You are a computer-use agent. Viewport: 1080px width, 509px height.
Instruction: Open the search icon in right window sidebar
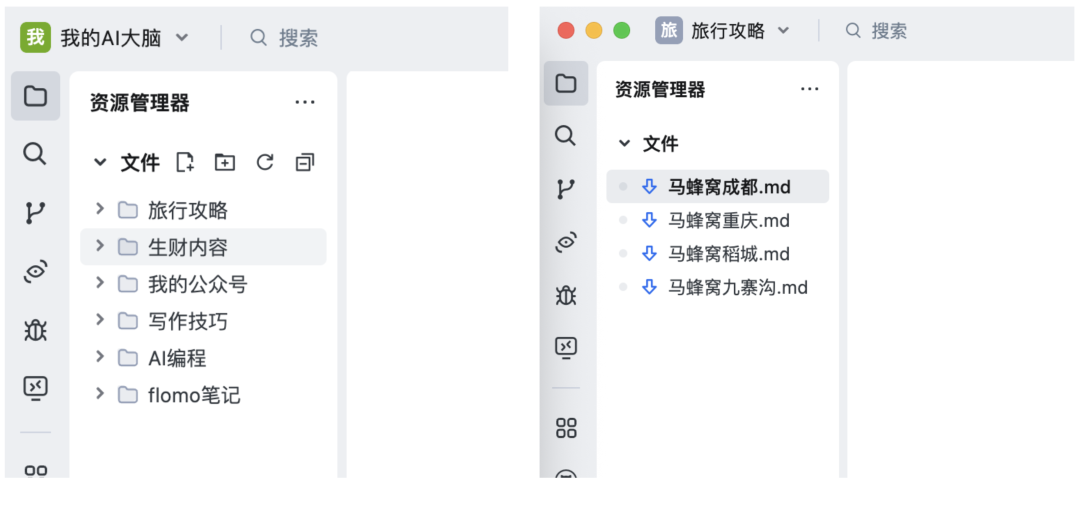tap(566, 136)
